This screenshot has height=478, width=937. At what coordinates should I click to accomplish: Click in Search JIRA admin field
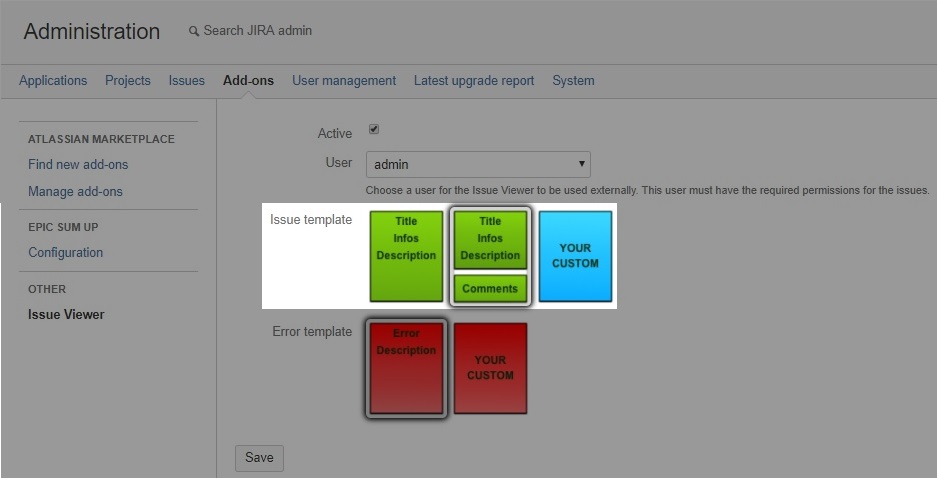click(258, 31)
